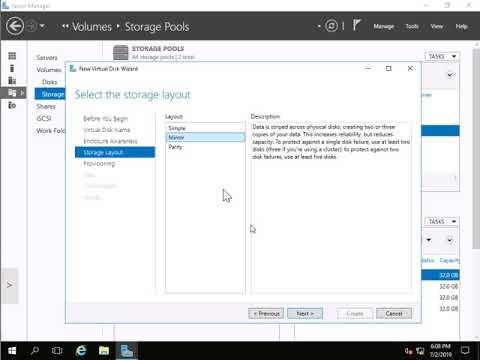Open the Tools menu

(412, 26)
